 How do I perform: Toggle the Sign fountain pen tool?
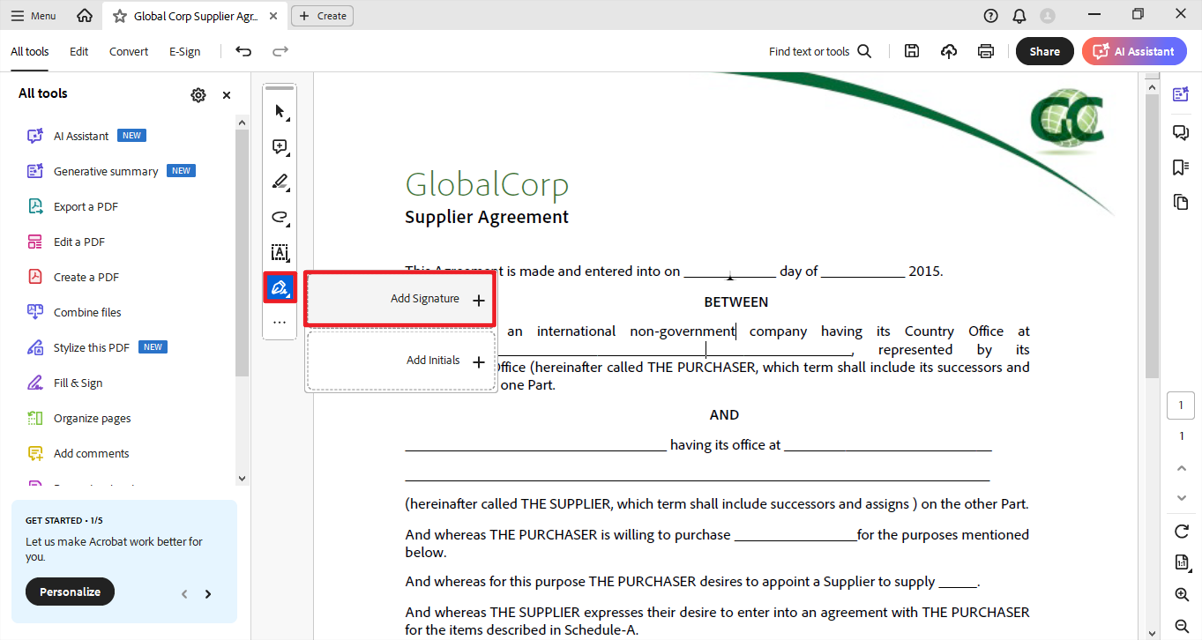(x=280, y=288)
